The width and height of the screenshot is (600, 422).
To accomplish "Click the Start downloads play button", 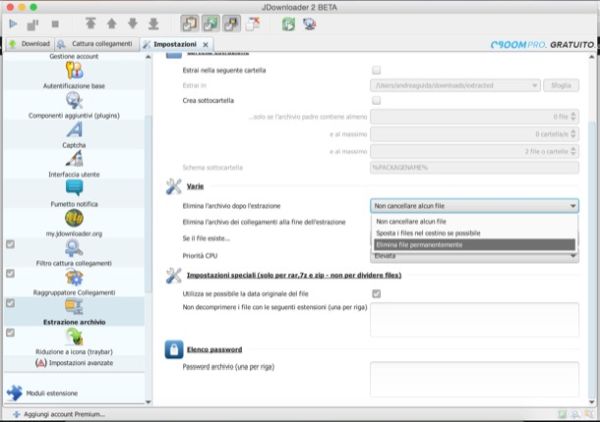I will [13, 21].
